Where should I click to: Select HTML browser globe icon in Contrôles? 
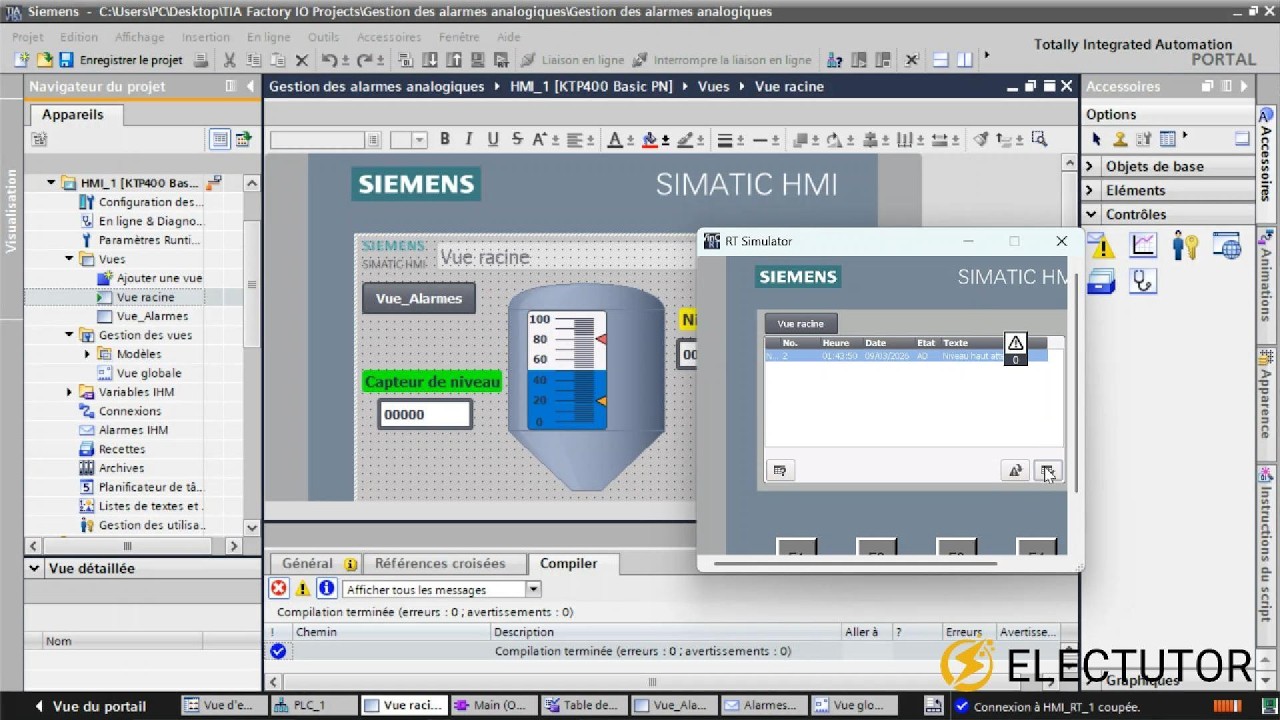[1227, 245]
